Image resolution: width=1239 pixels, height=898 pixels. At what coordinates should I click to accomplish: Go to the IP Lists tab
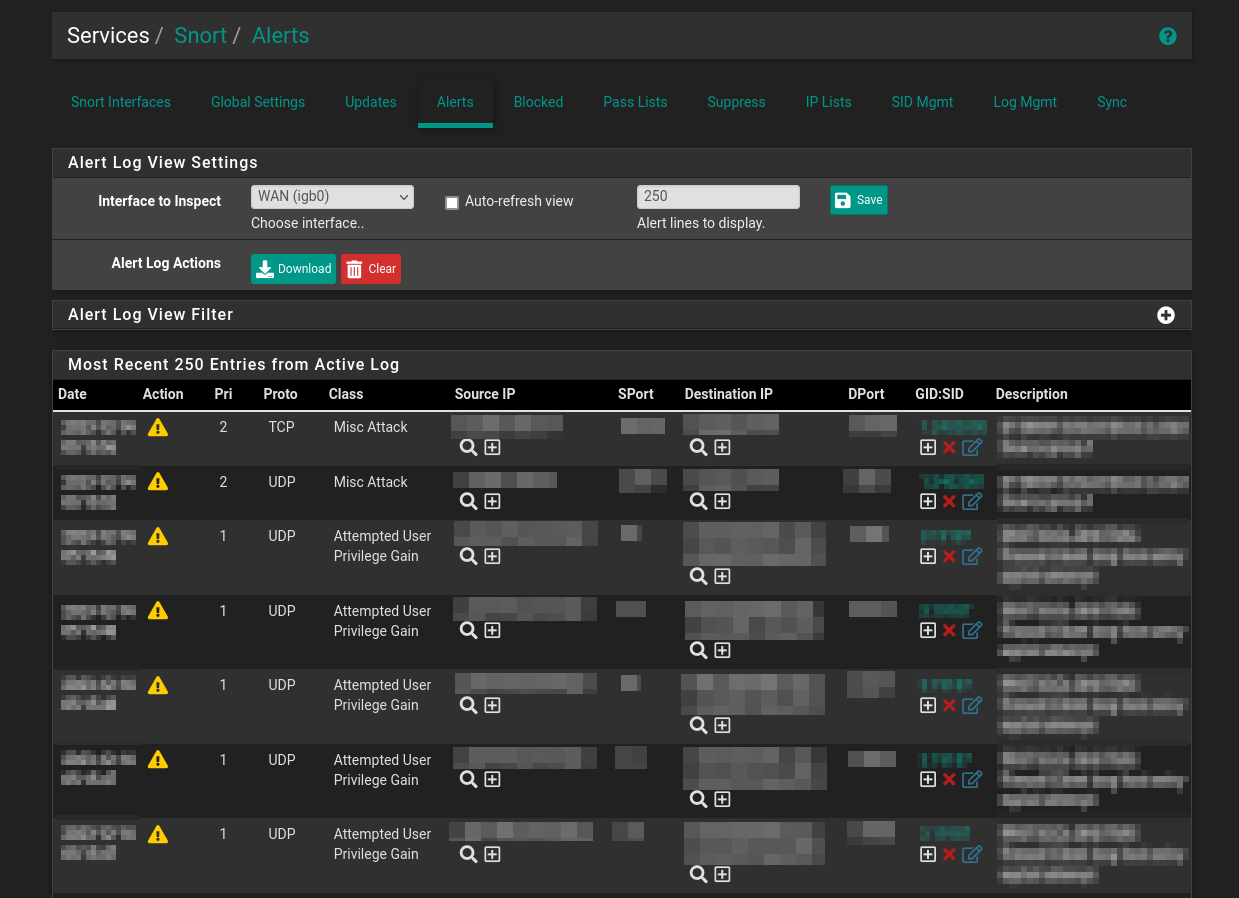[829, 102]
